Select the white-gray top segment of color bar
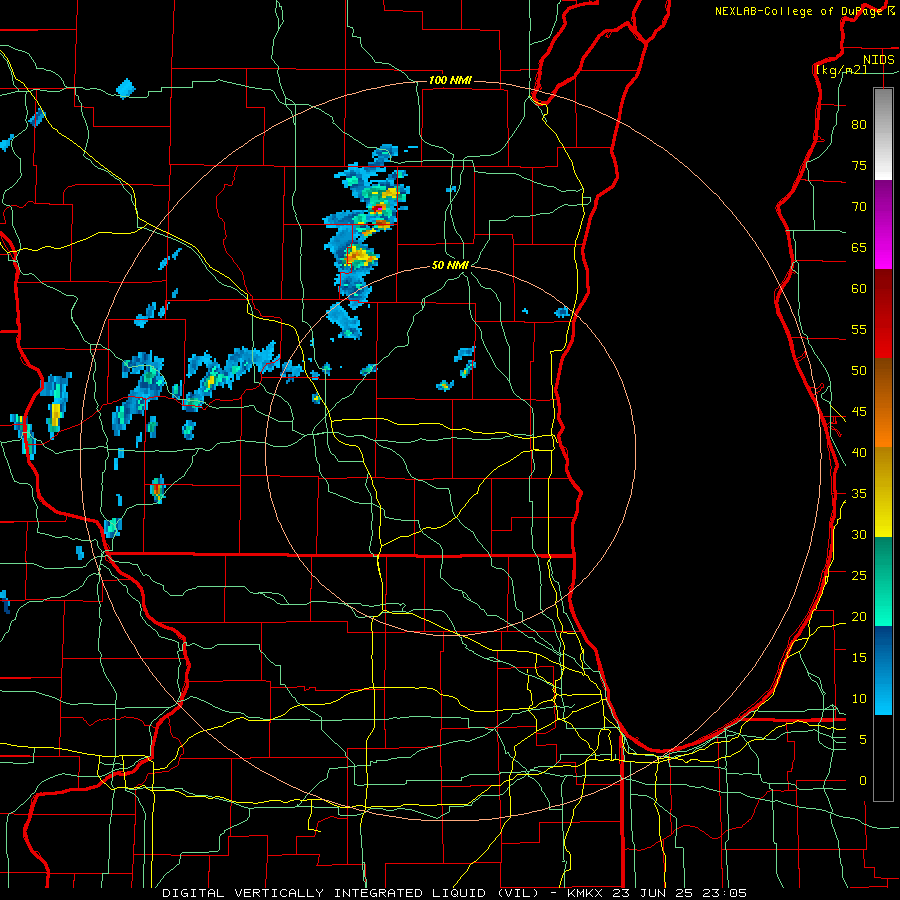Viewport: 900px width, 900px height. (x=883, y=134)
